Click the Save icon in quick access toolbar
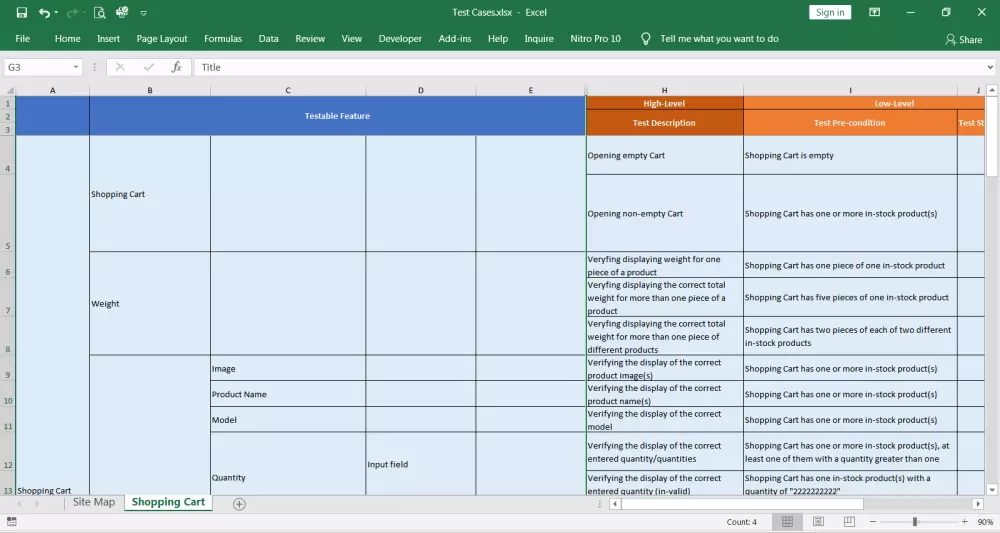The width and height of the screenshot is (1000, 533). 21,13
